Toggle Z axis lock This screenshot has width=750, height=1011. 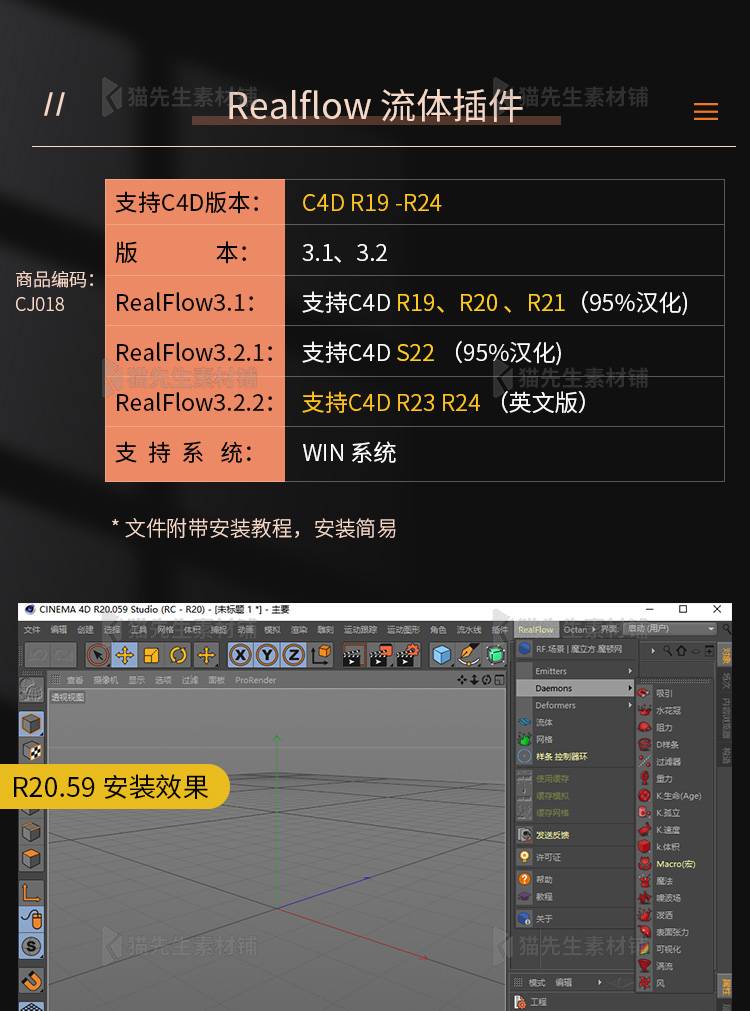293,656
